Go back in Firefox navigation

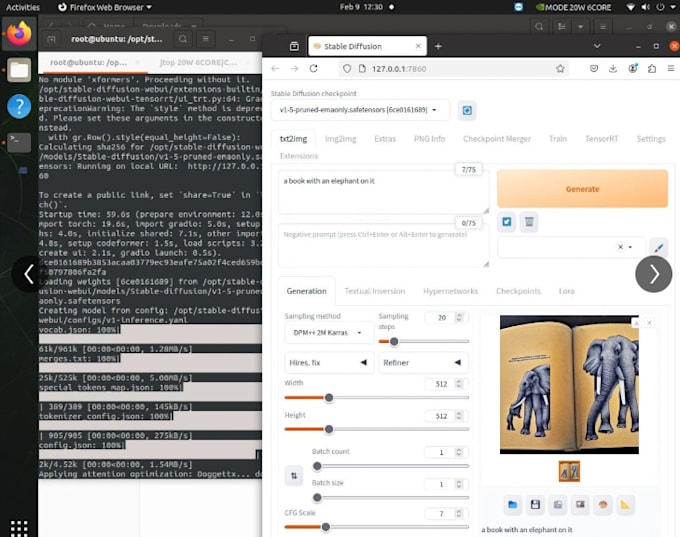pyautogui.click(x=275, y=69)
